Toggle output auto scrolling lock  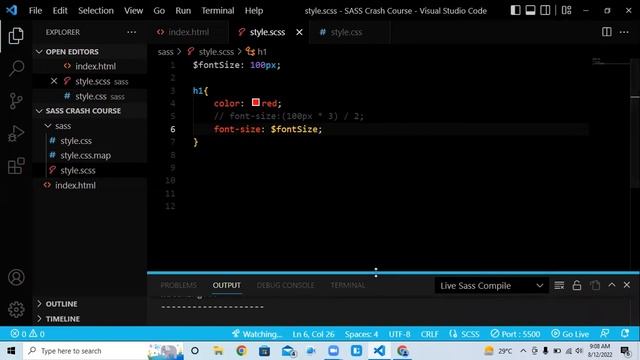pos(577,285)
